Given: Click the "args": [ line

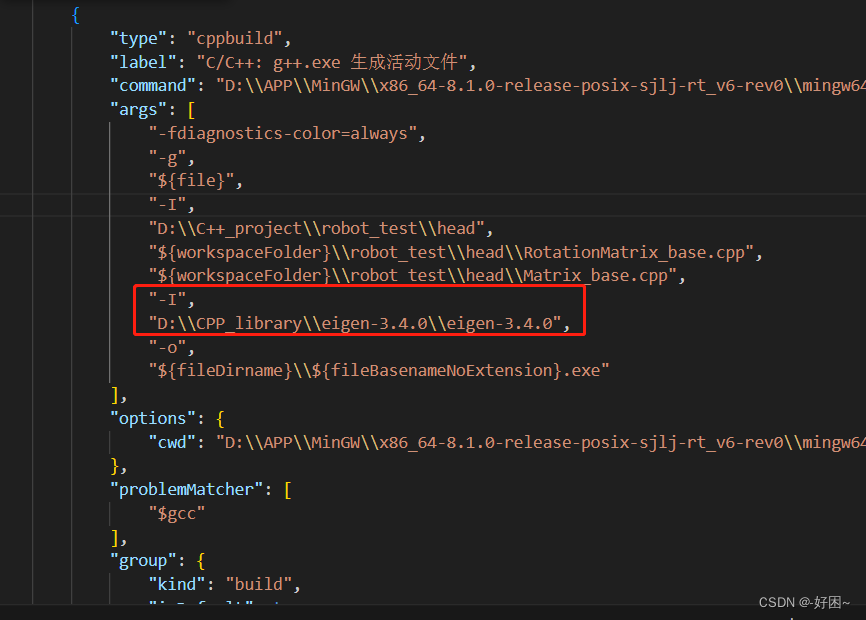Looking at the screenshot, I should 152,109.
